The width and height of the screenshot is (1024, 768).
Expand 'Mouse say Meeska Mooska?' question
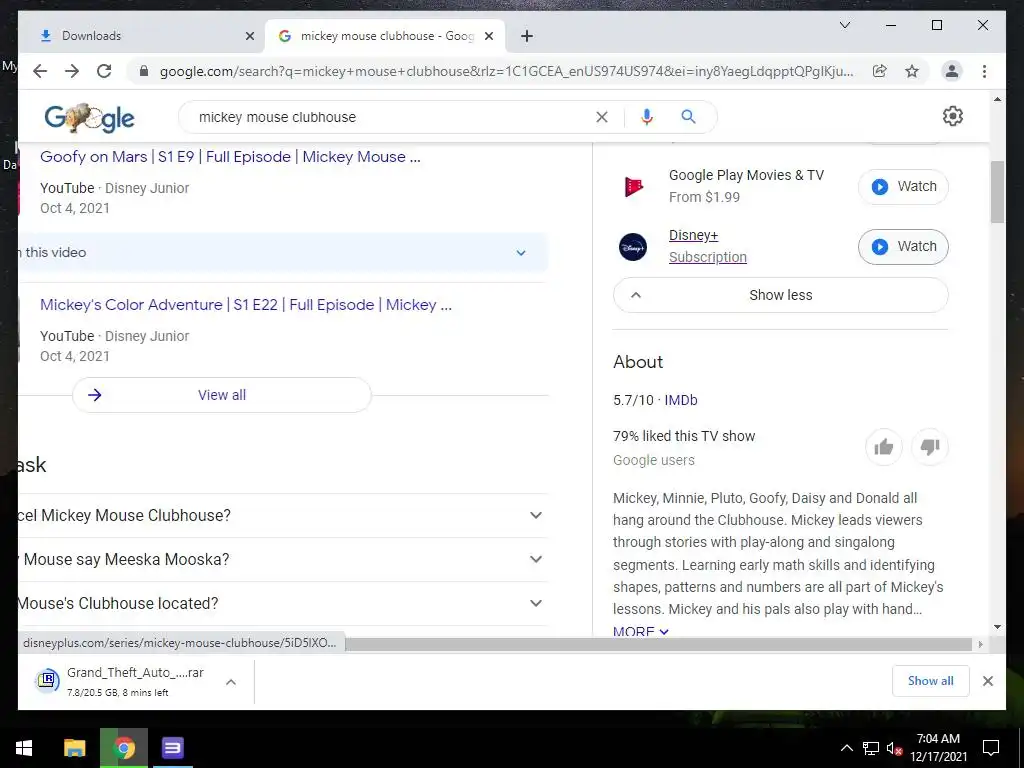pos(283,560)
